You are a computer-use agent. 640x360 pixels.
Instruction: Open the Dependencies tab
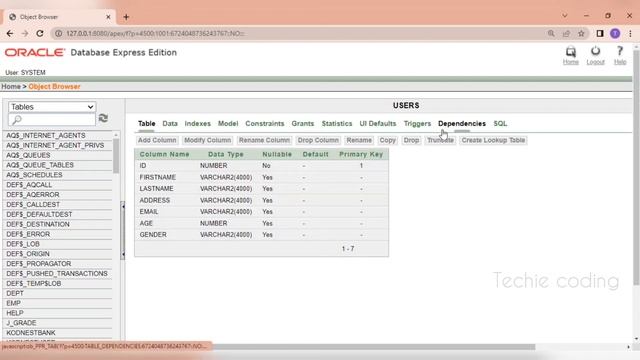pyautogui.click(x=462, y=124)
